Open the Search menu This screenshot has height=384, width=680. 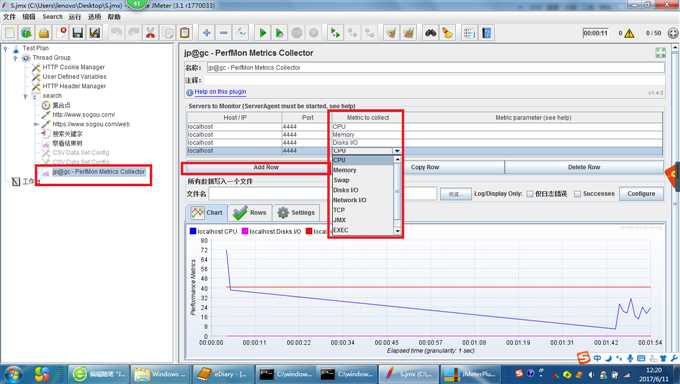(x=52, y=16)
